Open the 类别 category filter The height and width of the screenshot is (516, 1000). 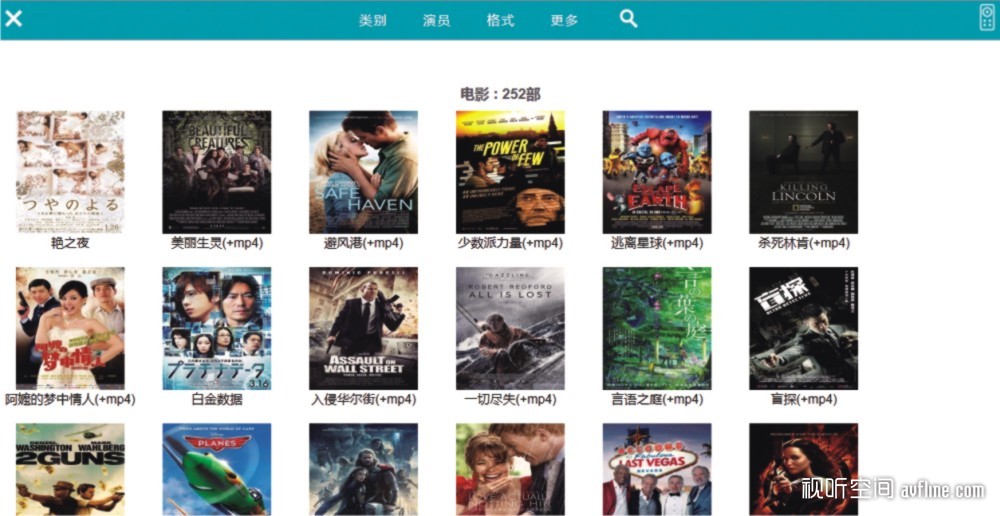372,20
